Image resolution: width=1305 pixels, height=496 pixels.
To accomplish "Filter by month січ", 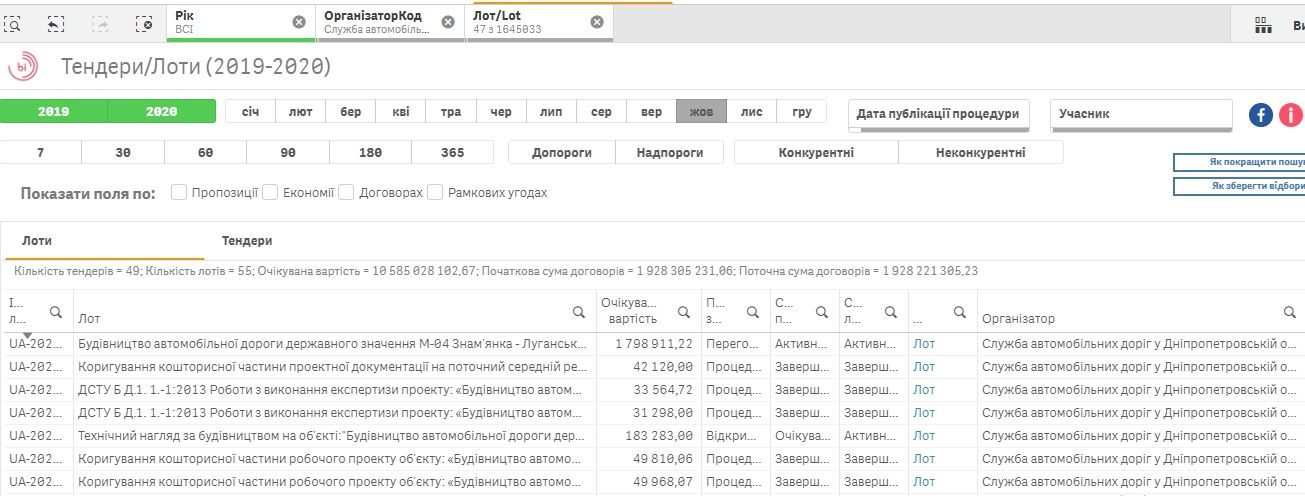I will 251,111.
